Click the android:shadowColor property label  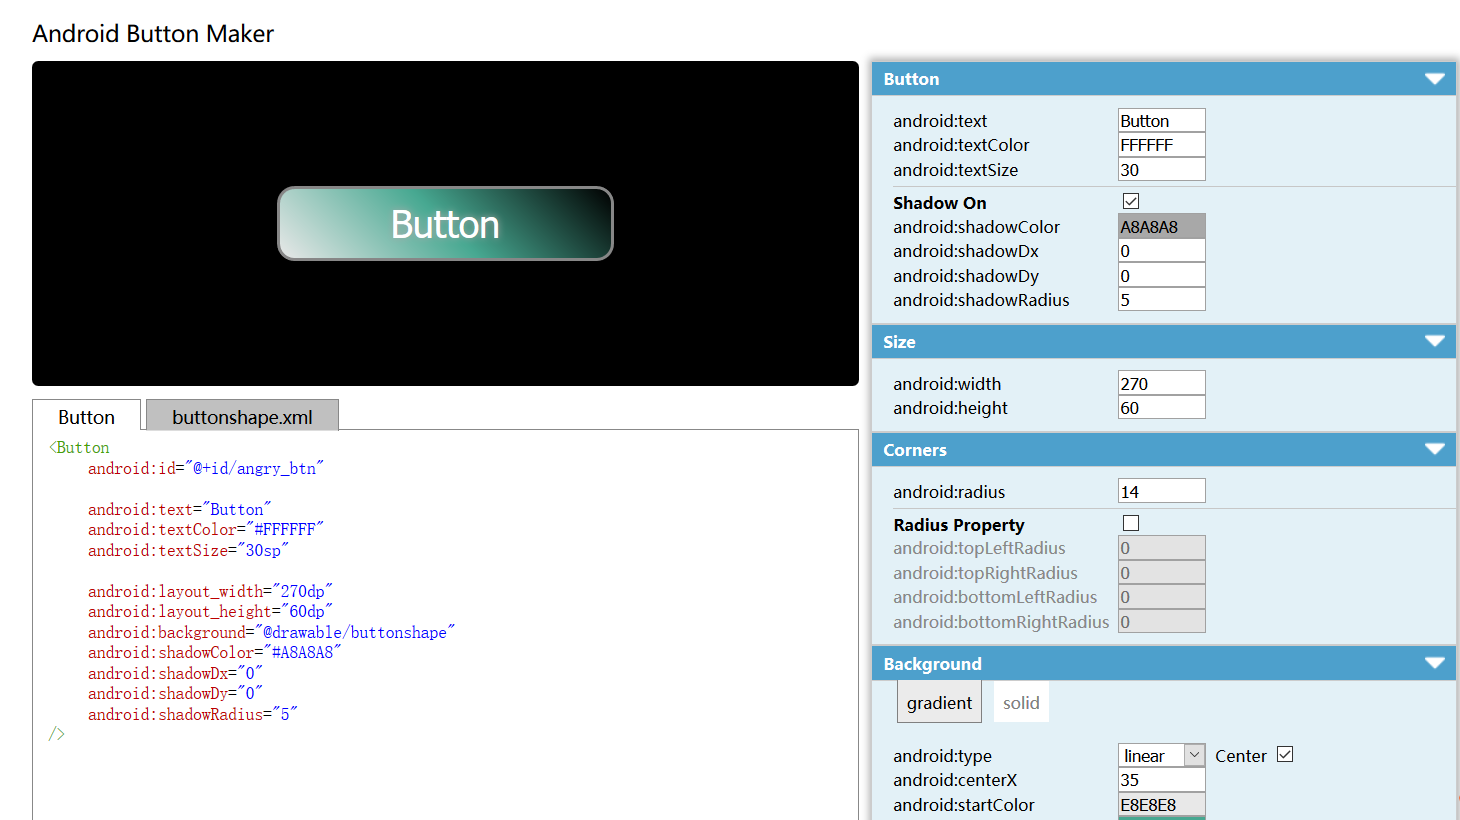[x=976, y=227]
